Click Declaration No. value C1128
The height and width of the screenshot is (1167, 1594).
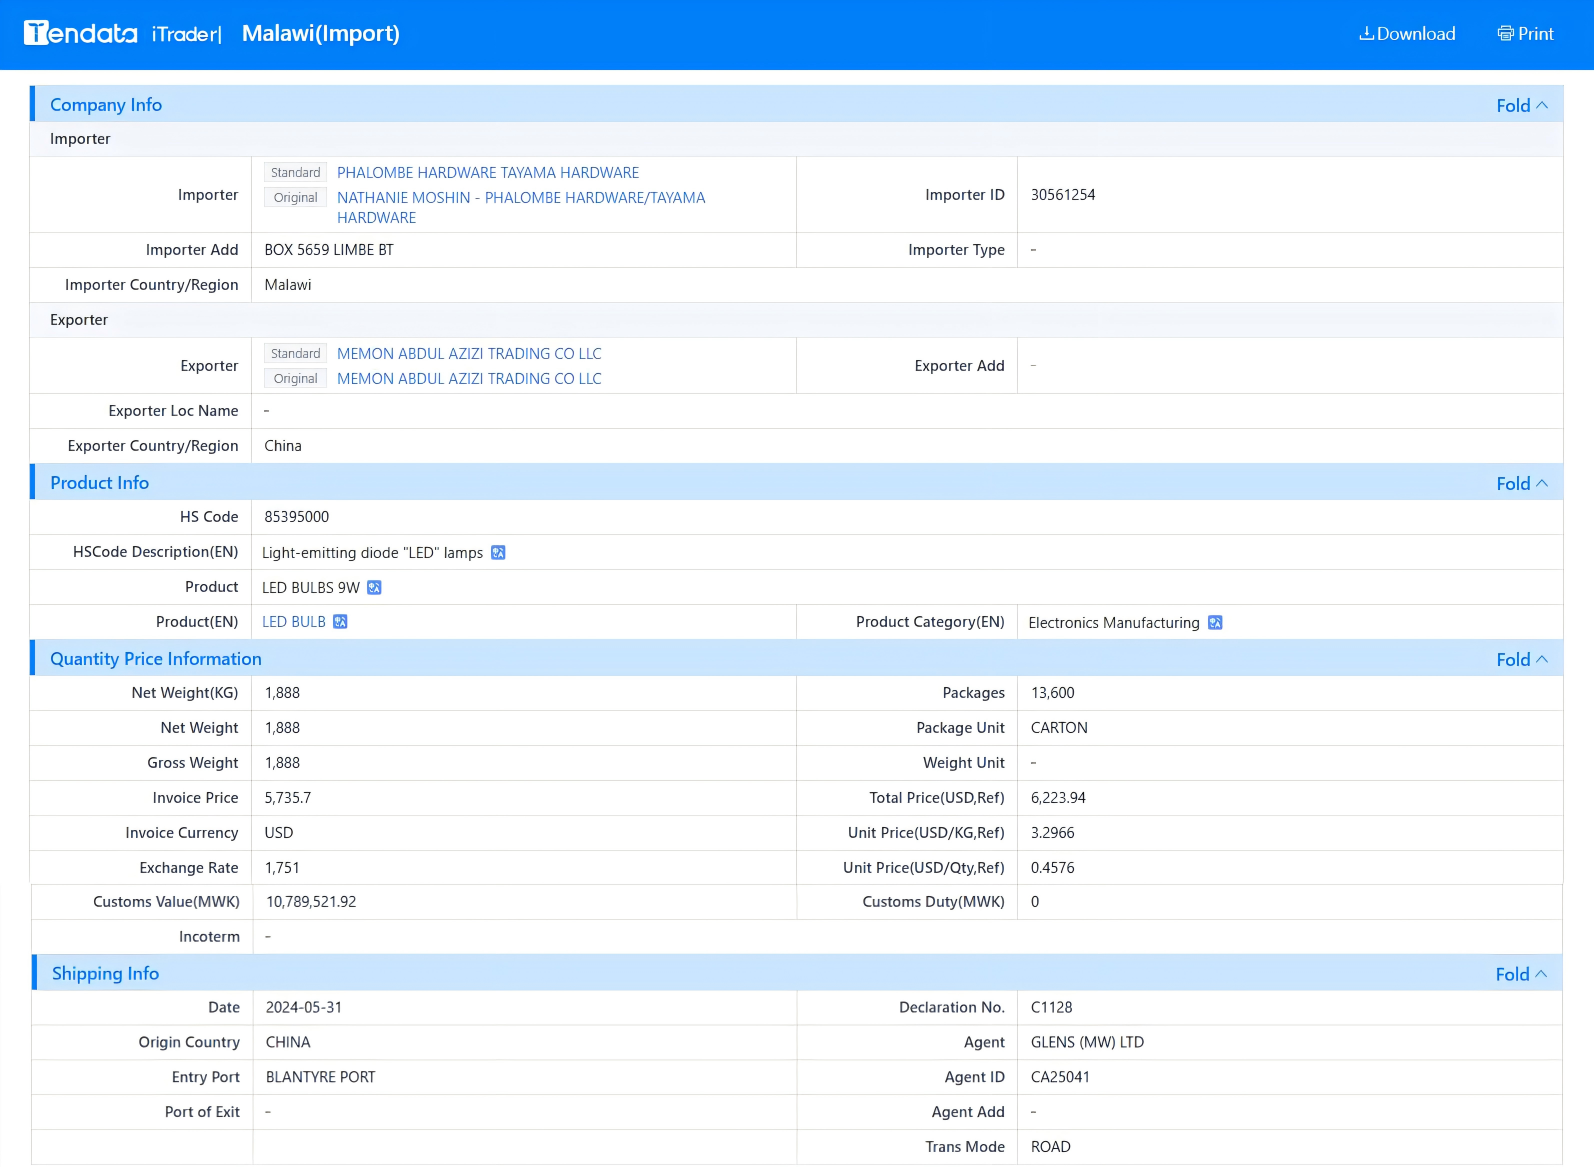1052,1008
